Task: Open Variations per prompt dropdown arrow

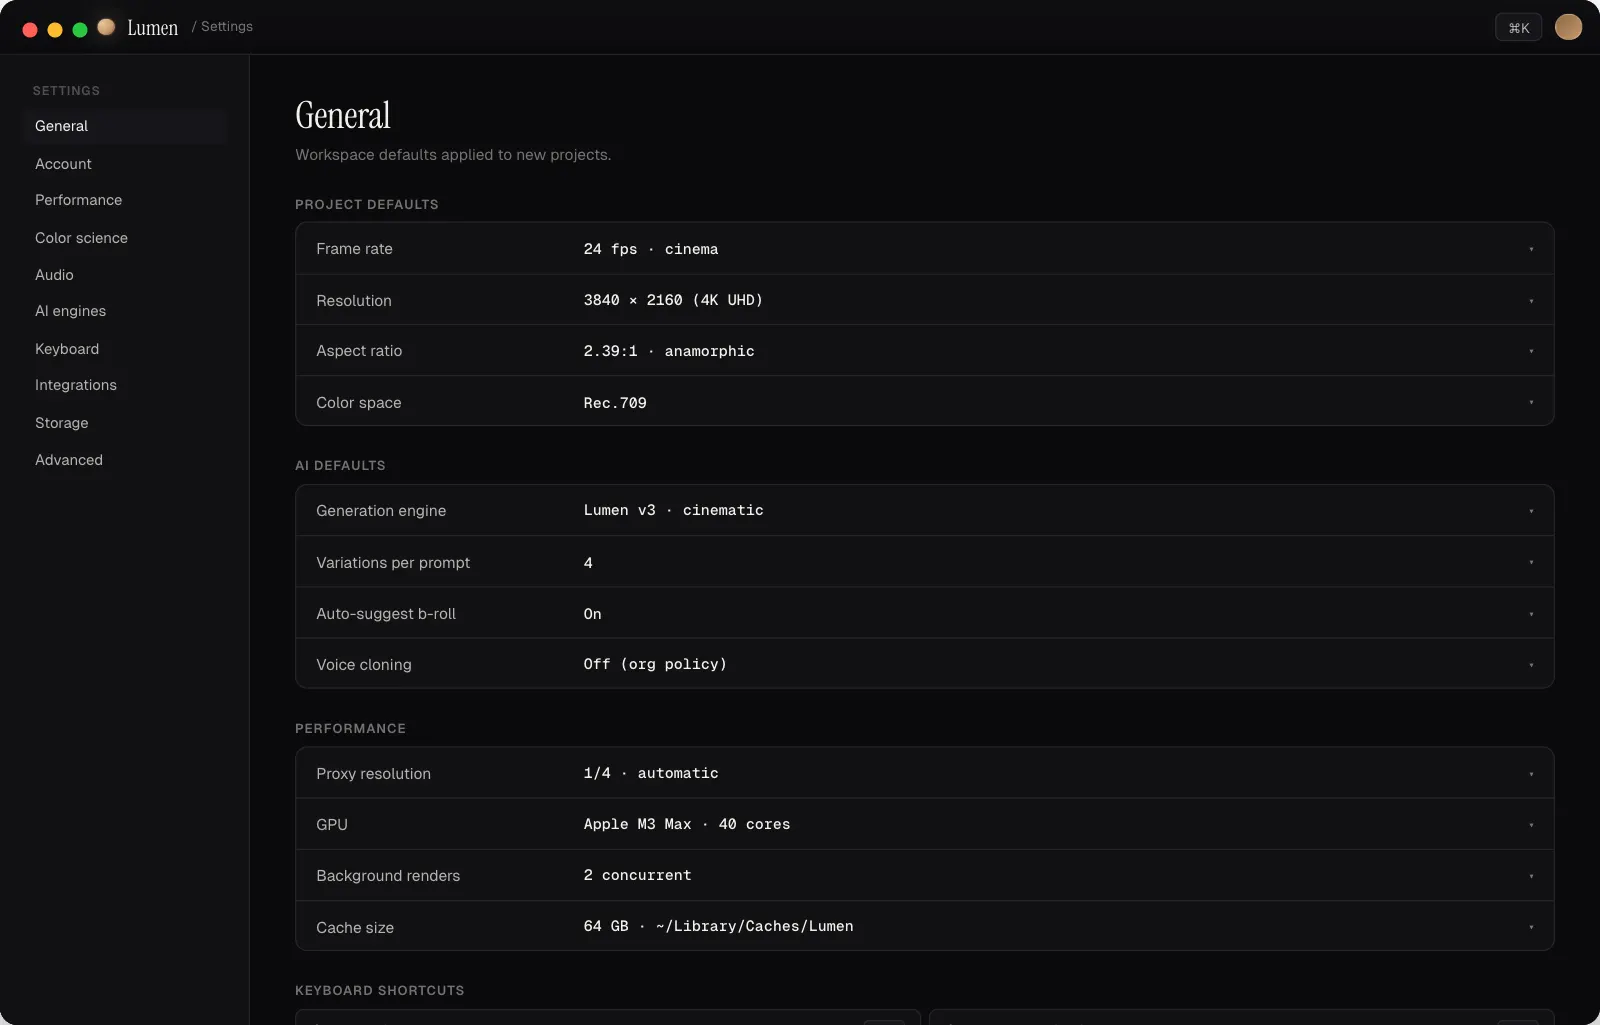Action: point(1531,562)
